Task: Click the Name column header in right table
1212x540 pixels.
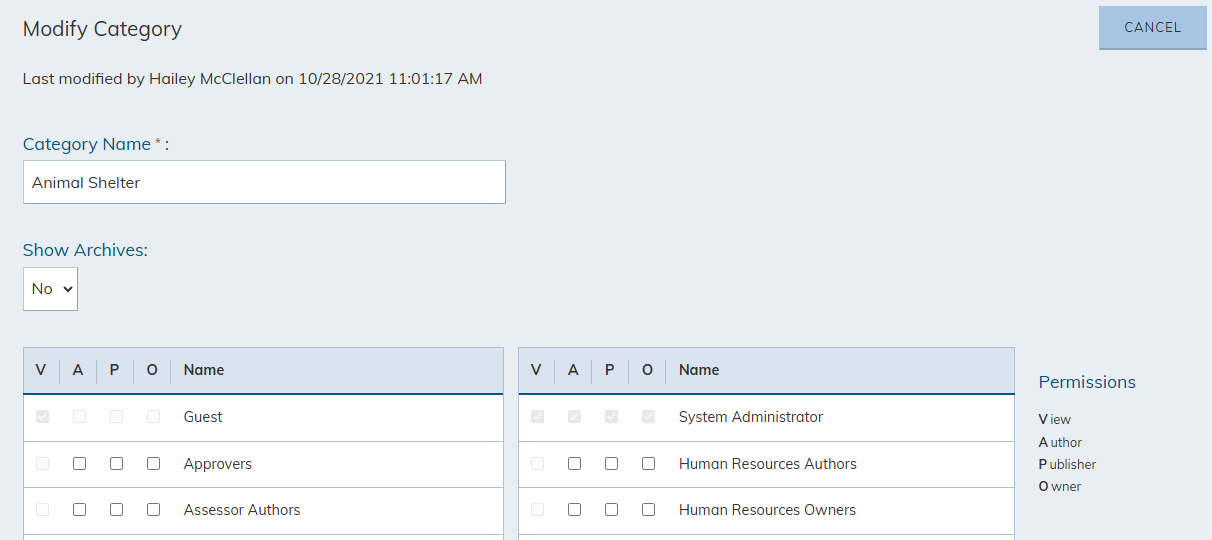Action: [x=699, y=370]
